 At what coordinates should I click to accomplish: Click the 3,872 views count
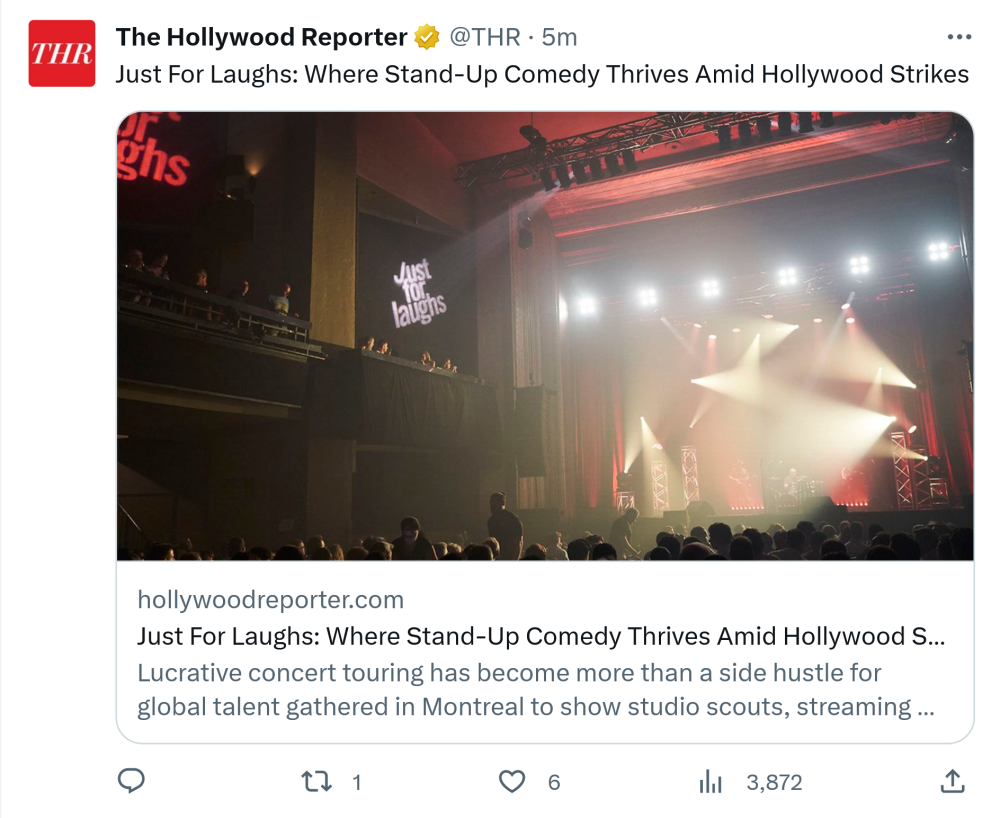pyautogui.click(x=774, y=782)
